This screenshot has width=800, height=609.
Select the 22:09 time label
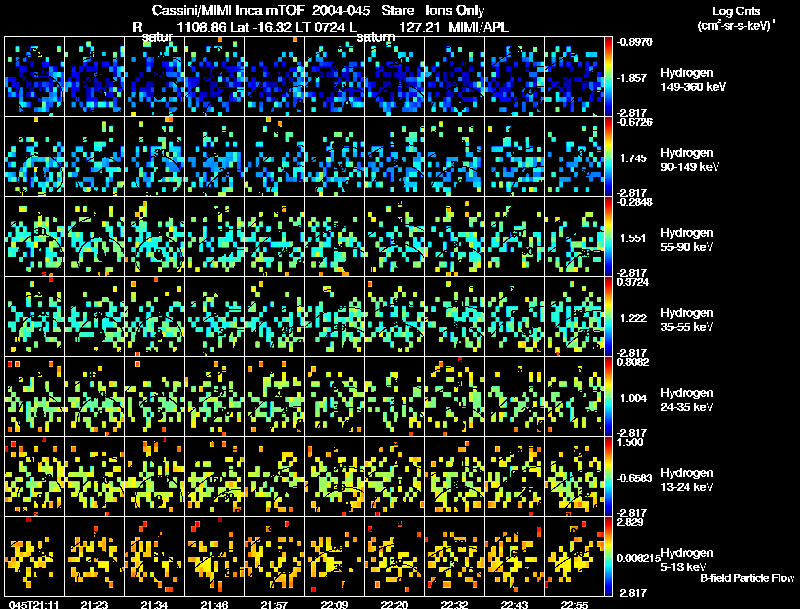tap(334, 604)
